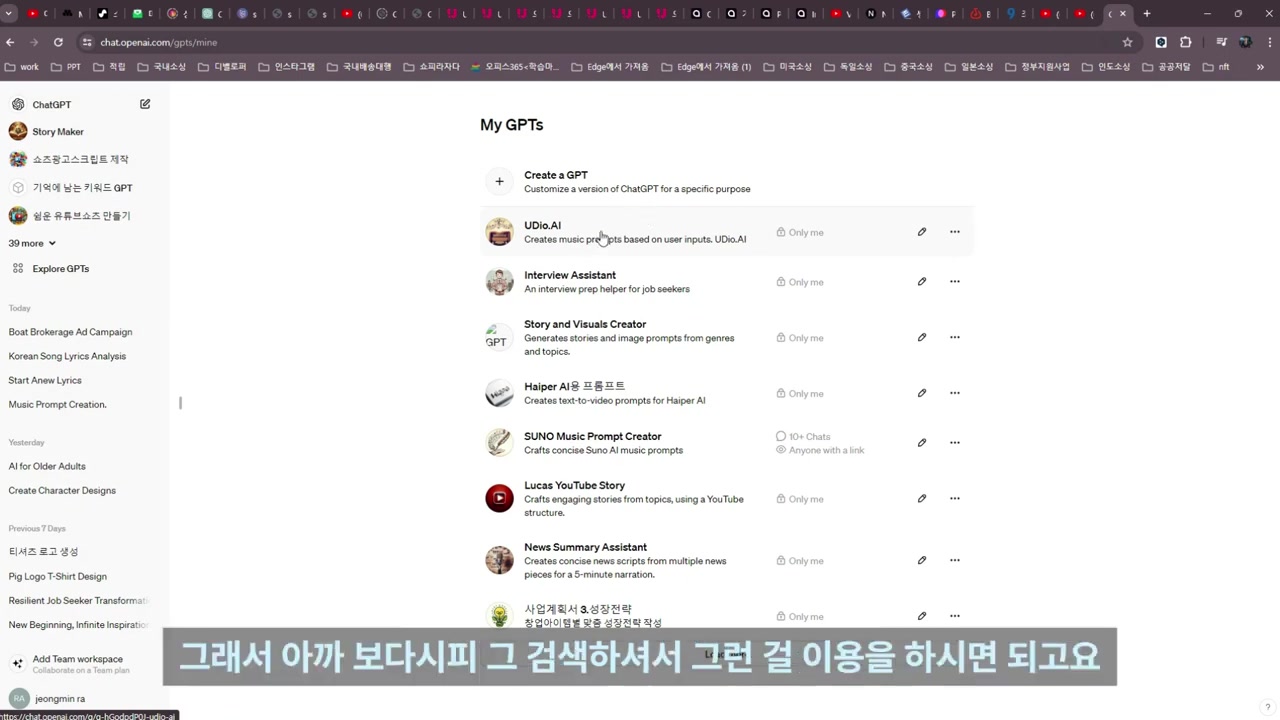Open Resilient Job Seeker Transformation chat

click(x=78, y=601)
